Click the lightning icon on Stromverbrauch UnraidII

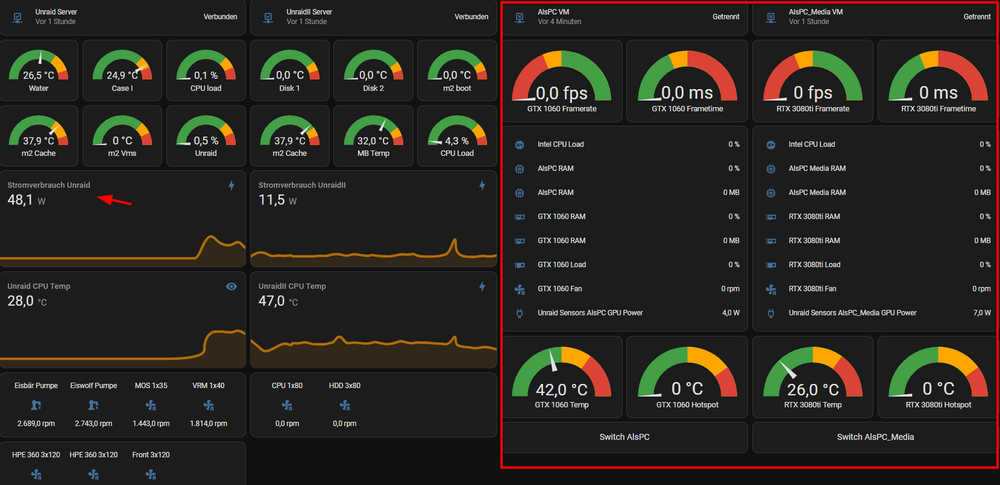[482, 185]
